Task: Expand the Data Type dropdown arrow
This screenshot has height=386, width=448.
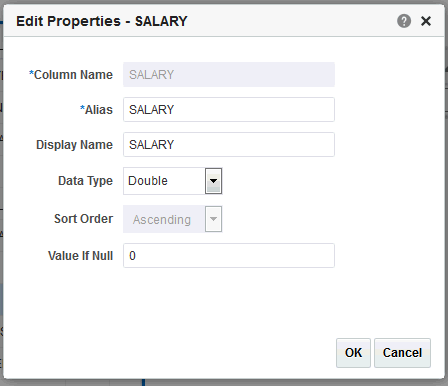Action: tap(213, 181)
